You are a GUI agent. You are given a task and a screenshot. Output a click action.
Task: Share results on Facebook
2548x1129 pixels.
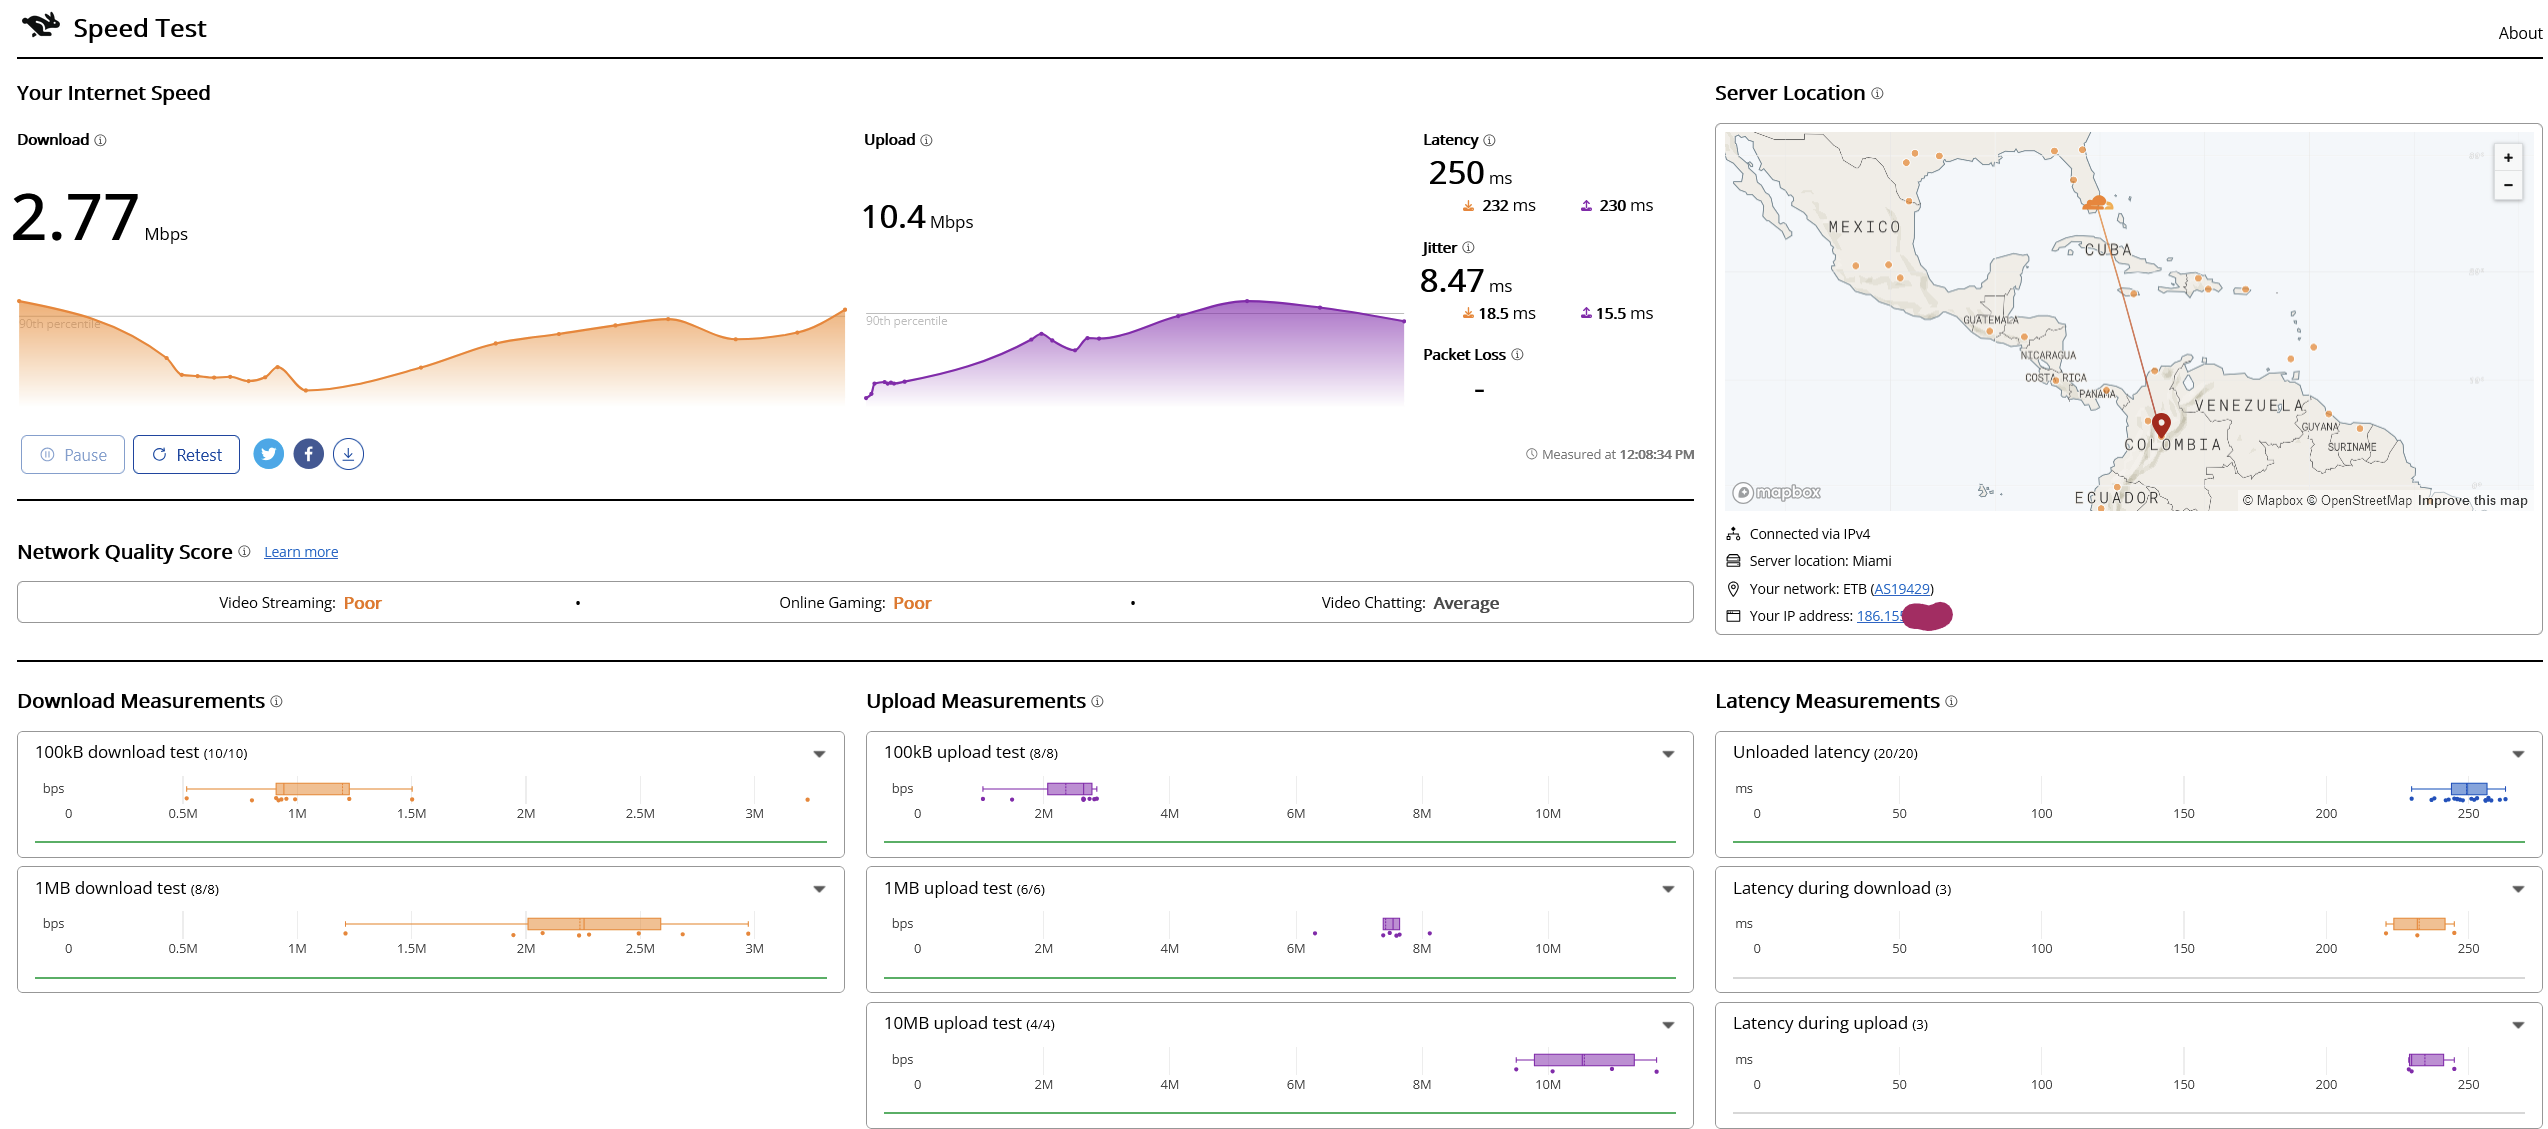(308, 454)
